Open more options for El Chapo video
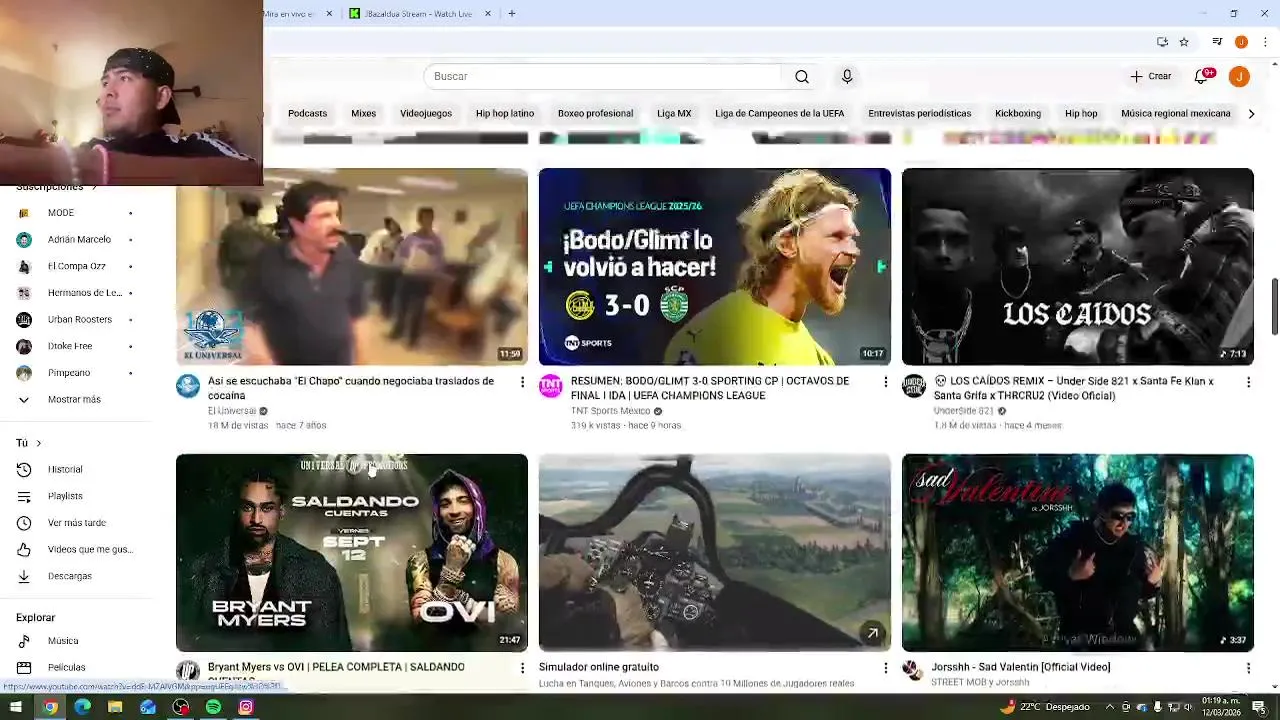This screenshot has width=1280, height=720. point(522,382)
